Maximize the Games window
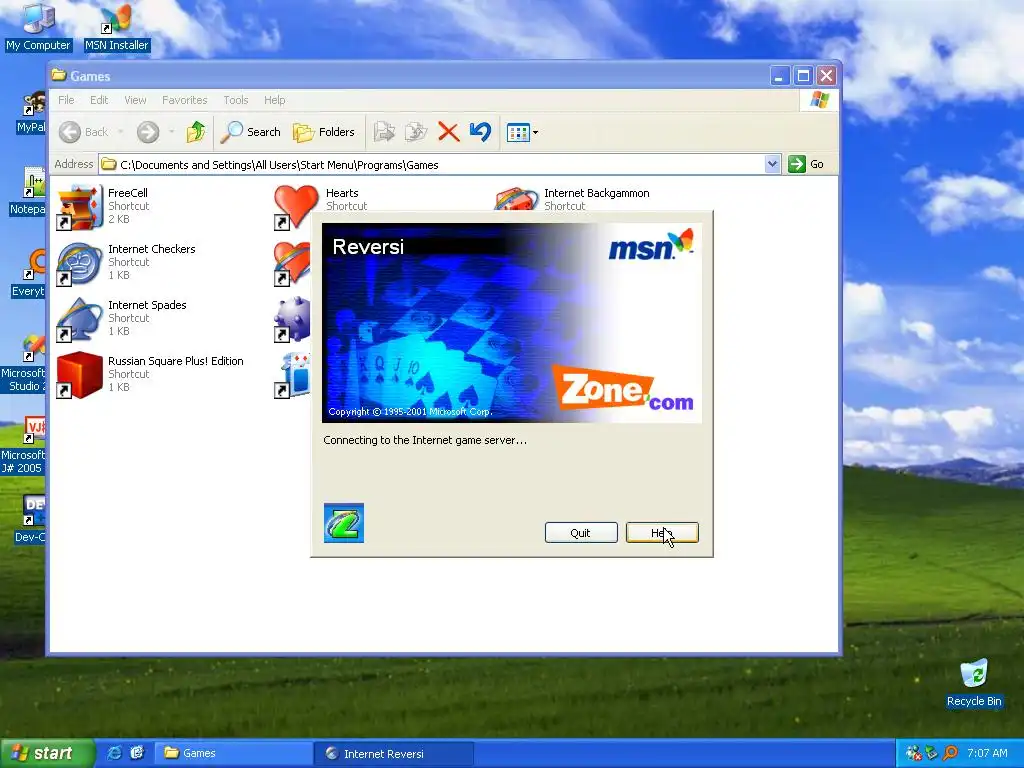The height and width of the screenshot is (768, 1024). (x=803, y=76)
